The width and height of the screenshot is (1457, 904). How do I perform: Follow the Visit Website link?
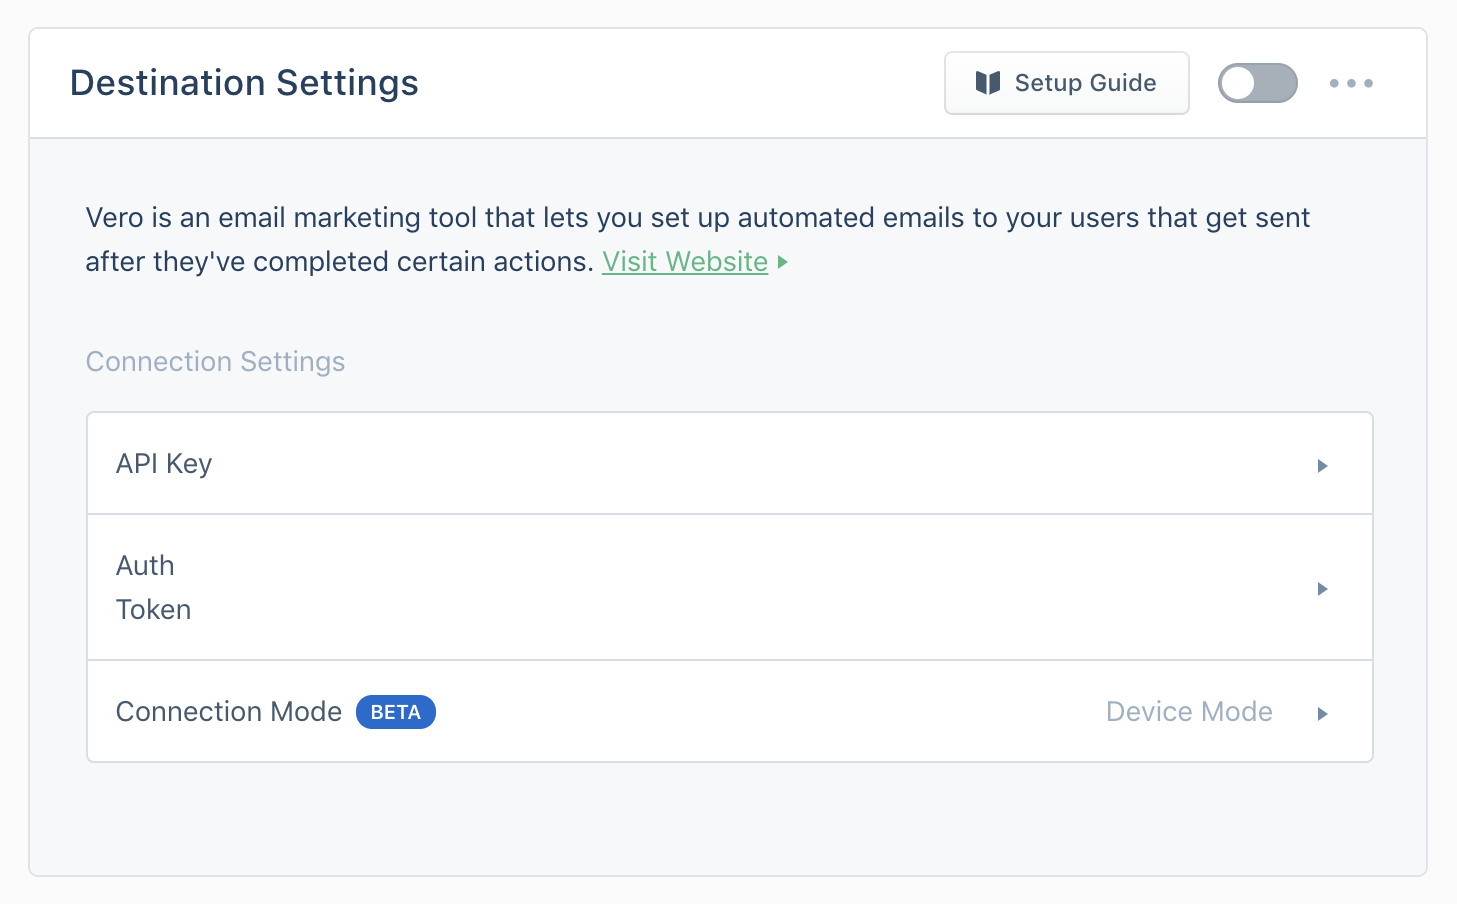click(685, 262)
